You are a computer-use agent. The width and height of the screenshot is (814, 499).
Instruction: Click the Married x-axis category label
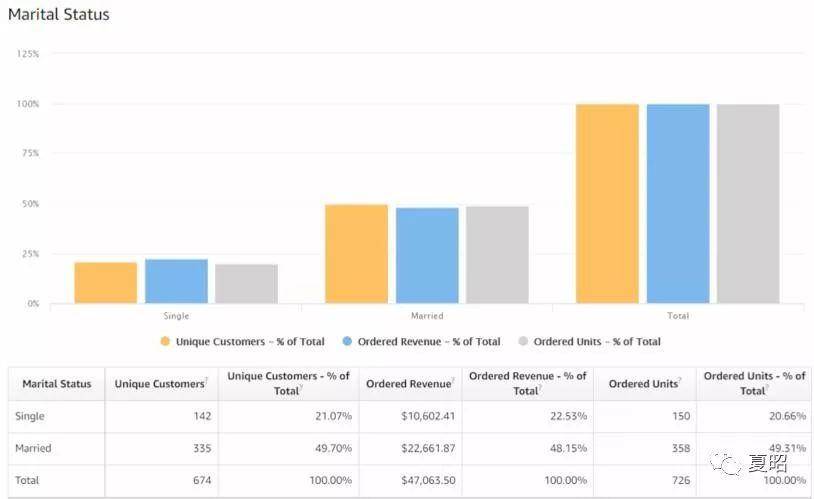point(427,316)
